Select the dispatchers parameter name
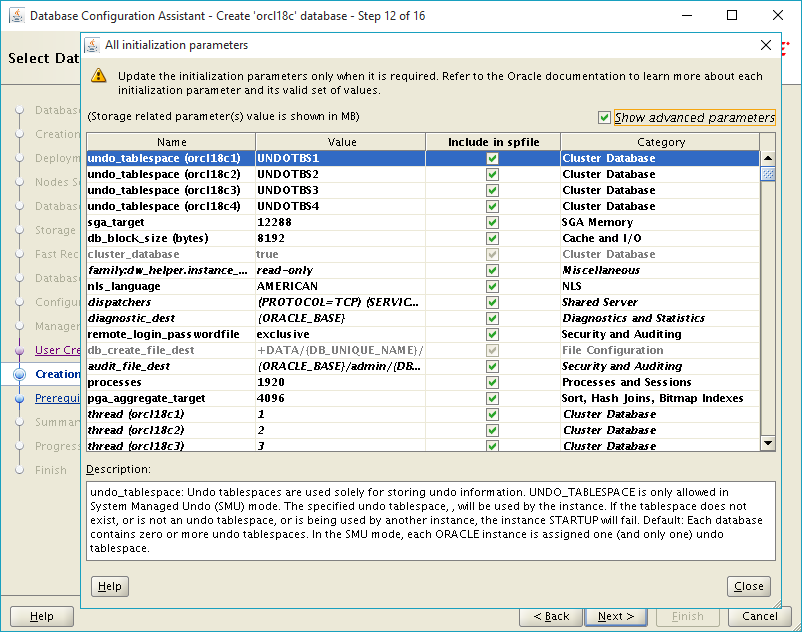Viewport: 802px width, 632px height. [x=171, y=302]
